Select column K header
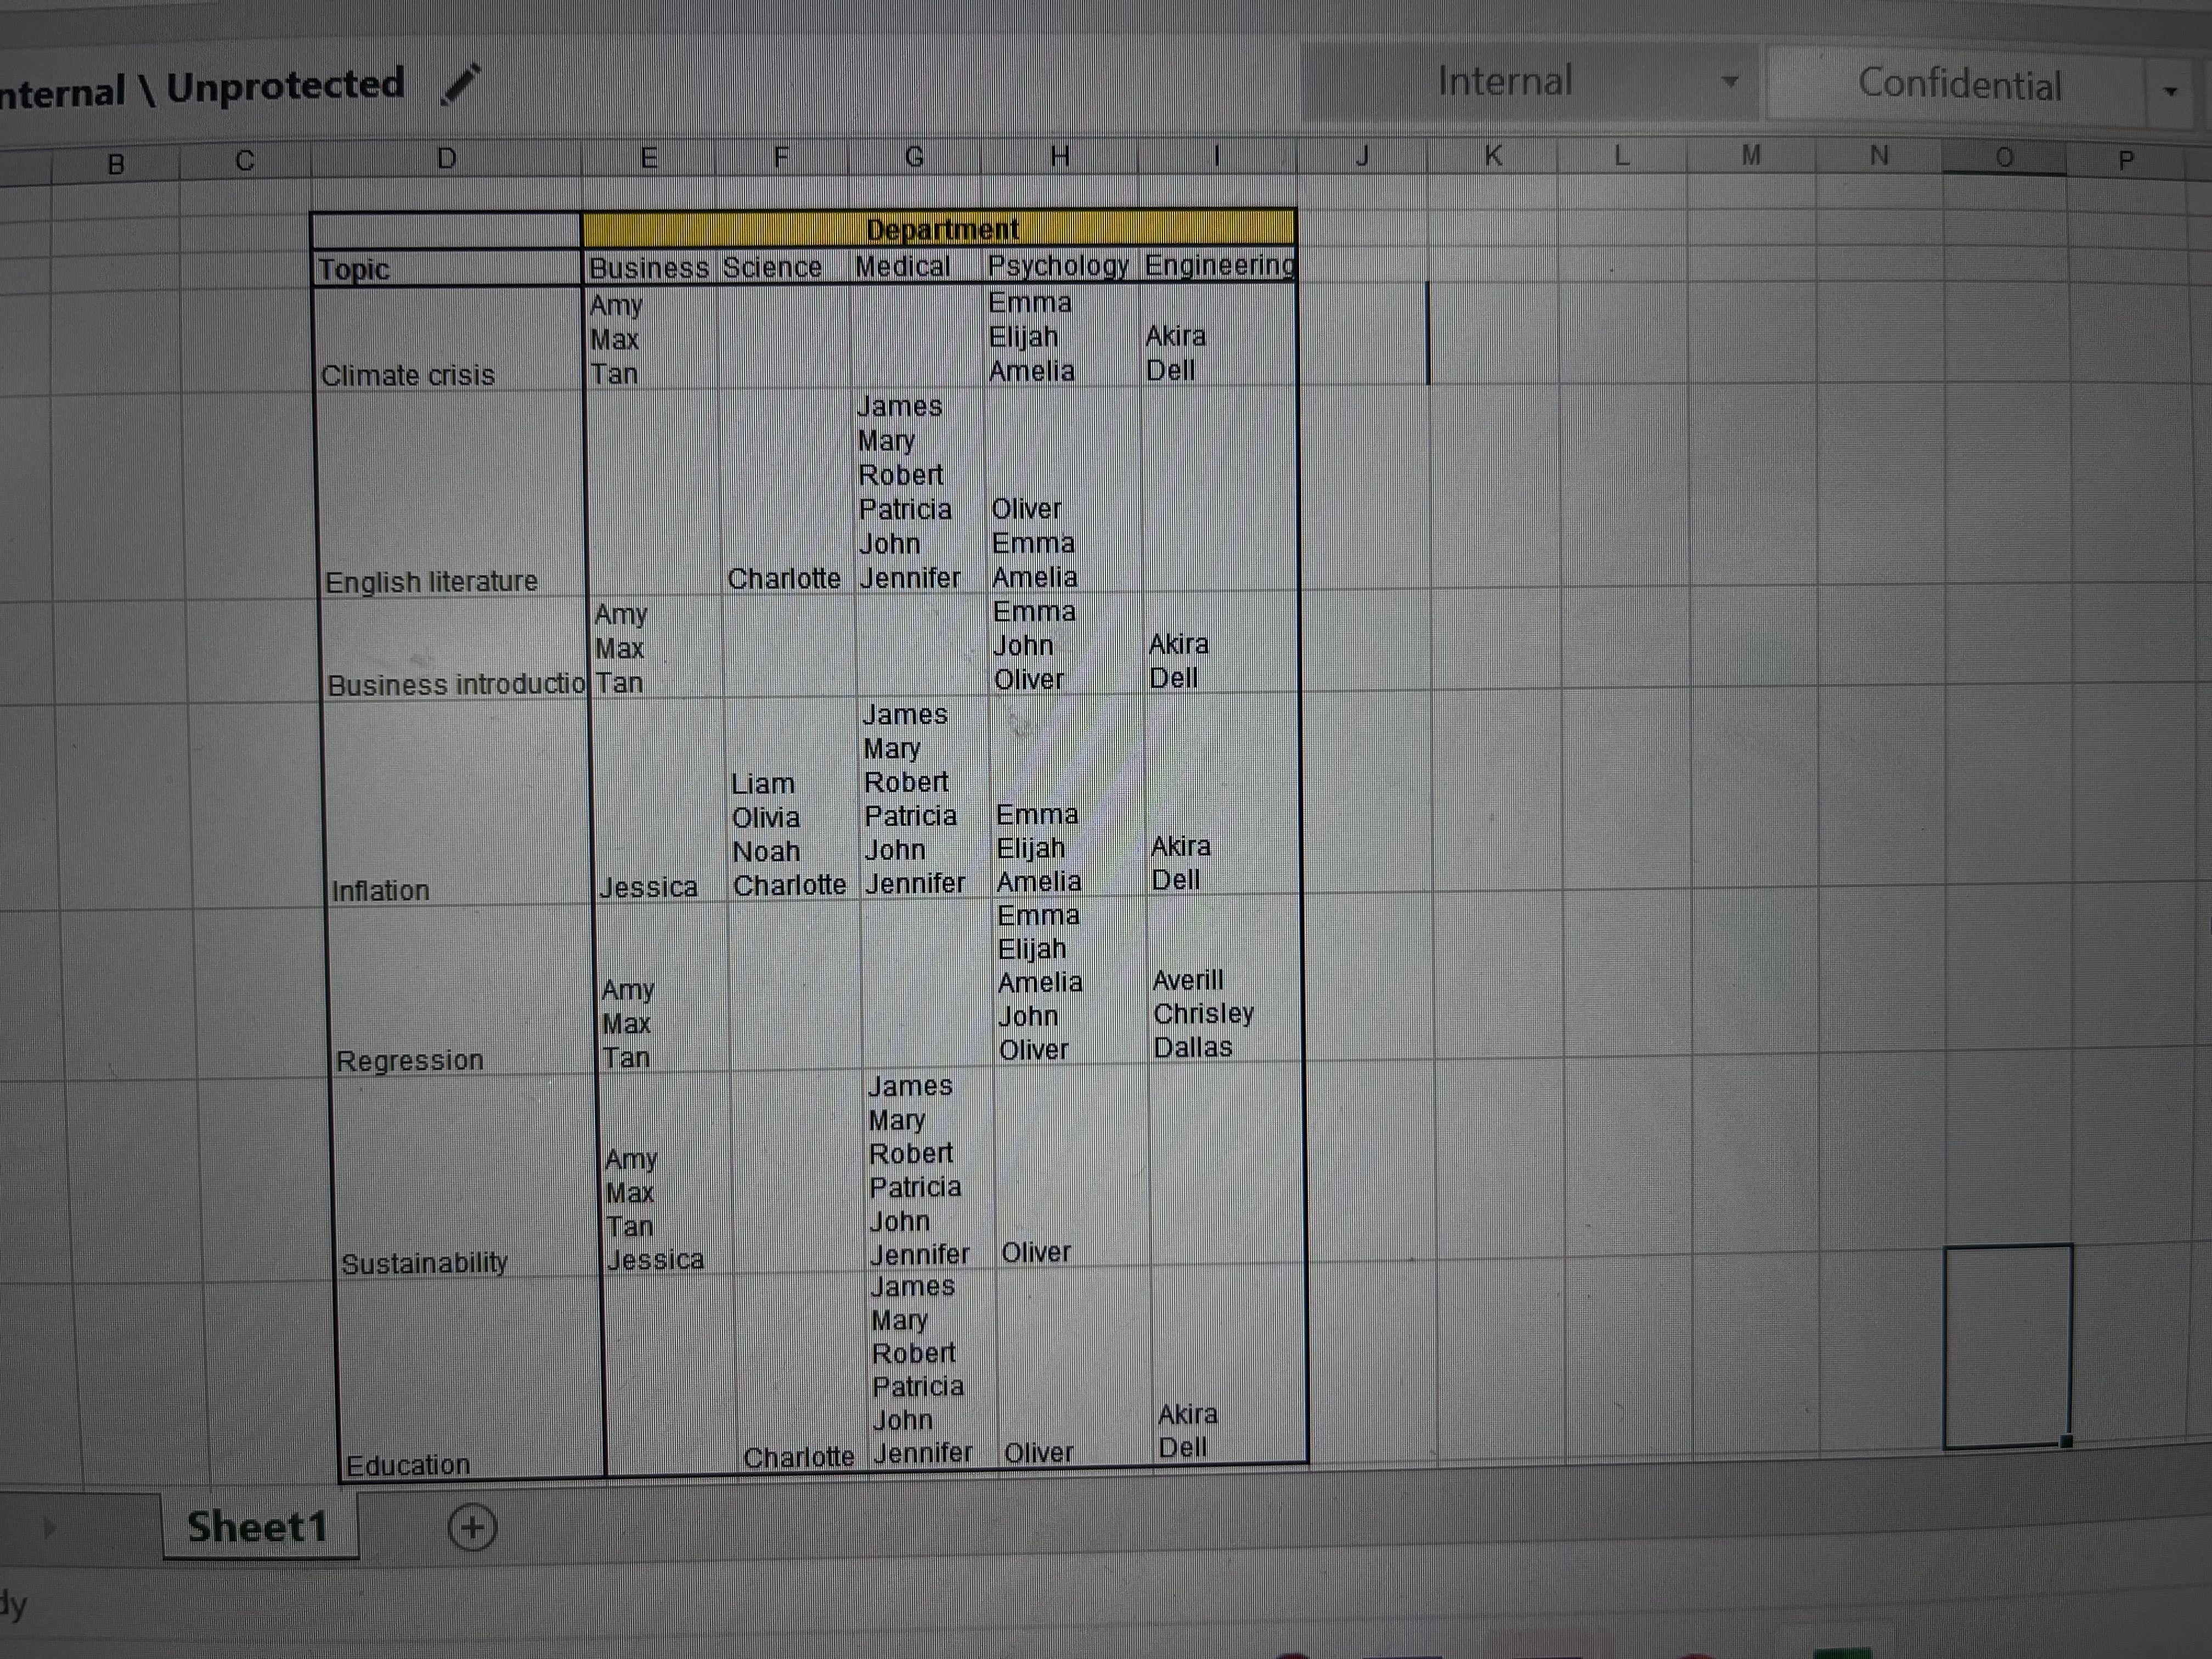Viewport: 2212px width, 1659px height. pos(1493,156)
